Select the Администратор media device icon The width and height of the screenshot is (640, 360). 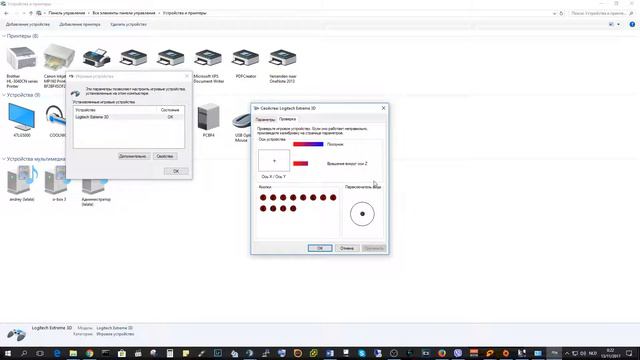[x=95, y=187]
